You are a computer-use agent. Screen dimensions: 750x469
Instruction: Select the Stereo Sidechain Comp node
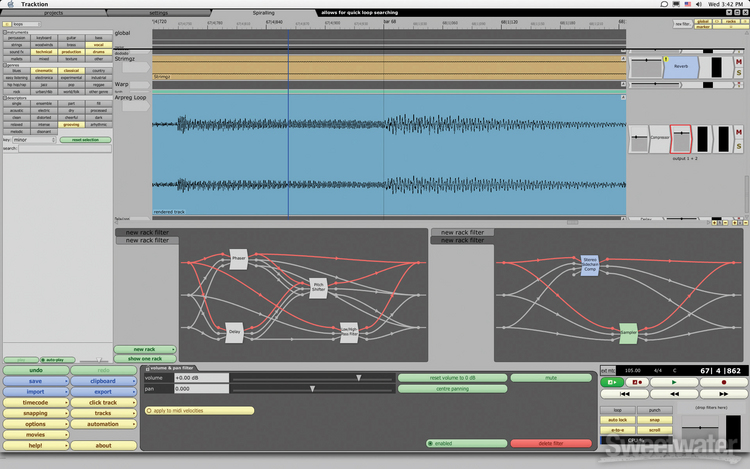pos(590,265)
